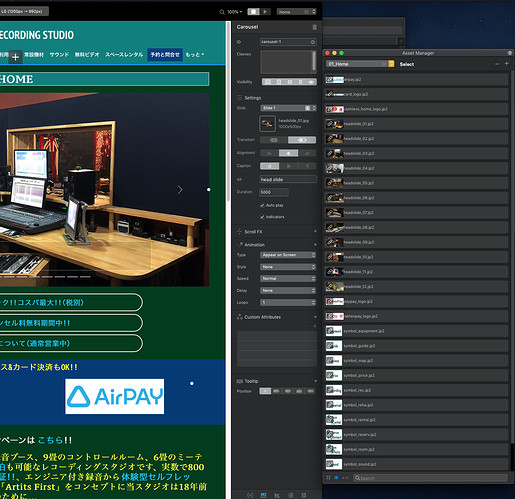Image resolution: width=515 pixels, height=499 pixels.
Task: Select the slide transition option
Action: pyautogui.click(x=274, y=140)
